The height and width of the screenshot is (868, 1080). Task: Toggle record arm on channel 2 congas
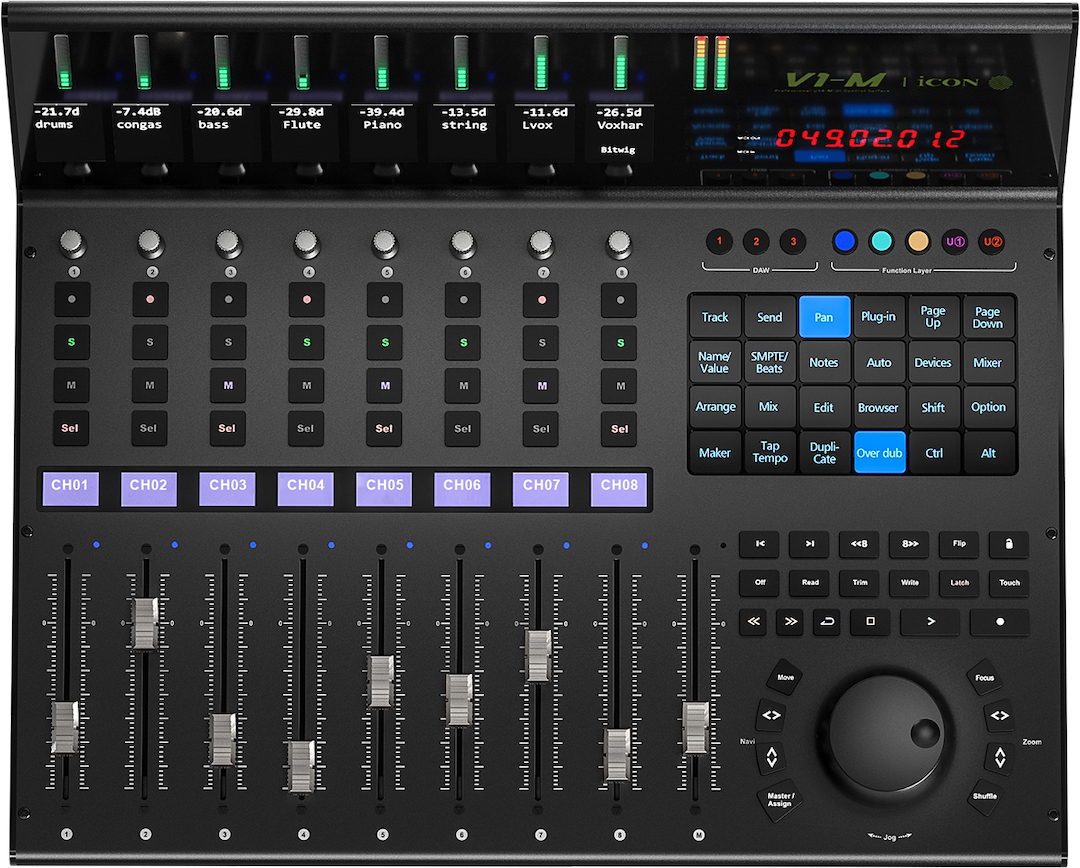(x=150, y=299)
